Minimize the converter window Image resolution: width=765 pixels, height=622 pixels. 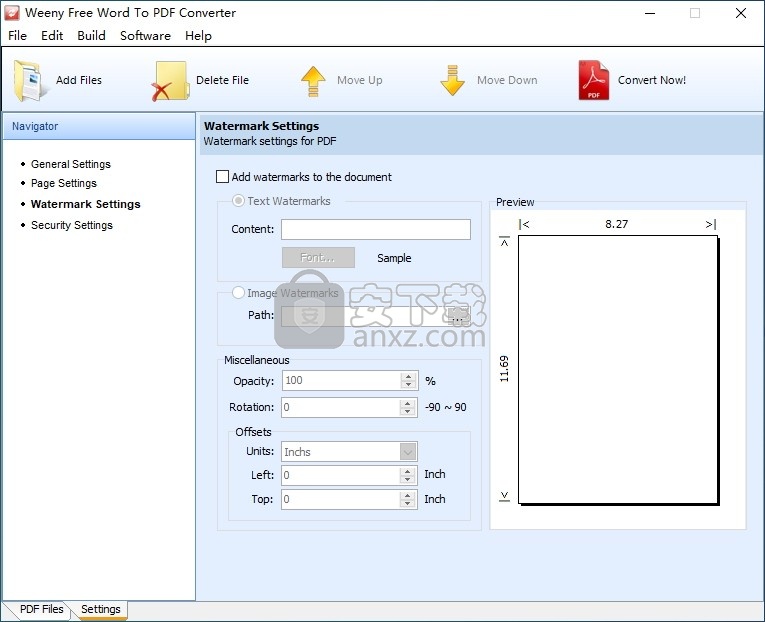650,13
